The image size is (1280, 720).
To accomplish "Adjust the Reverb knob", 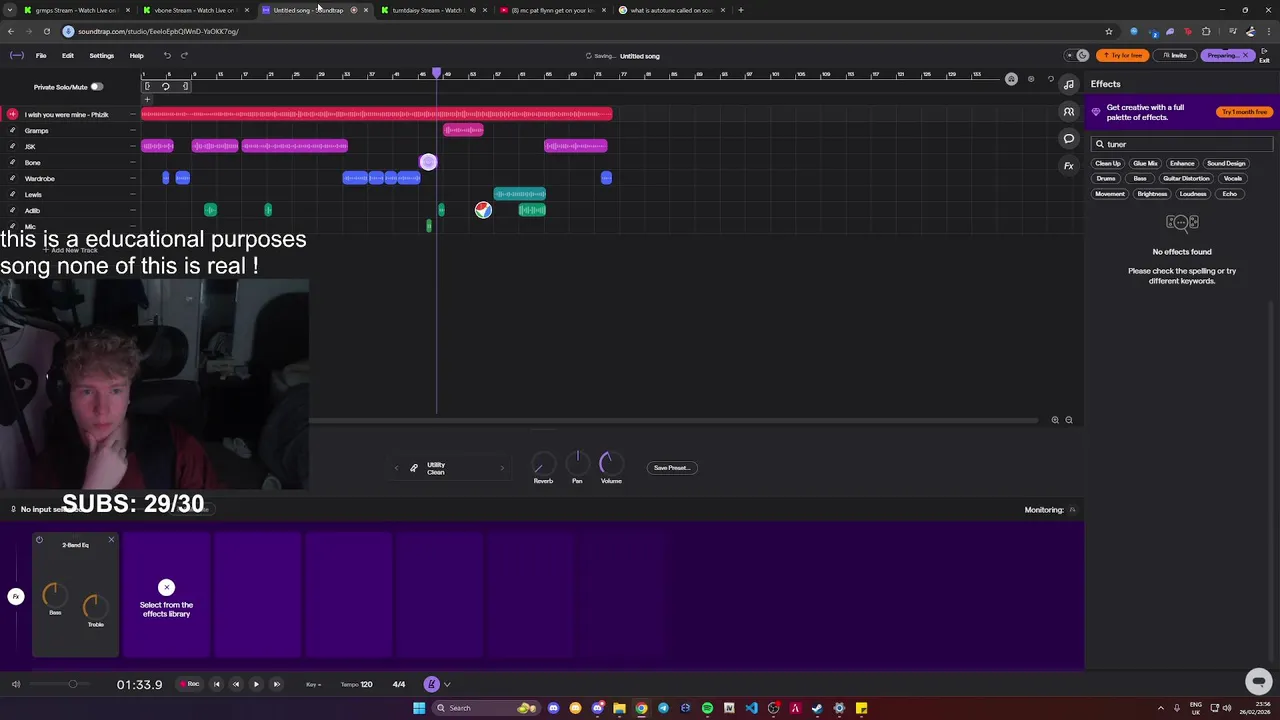I will point(543,464).
